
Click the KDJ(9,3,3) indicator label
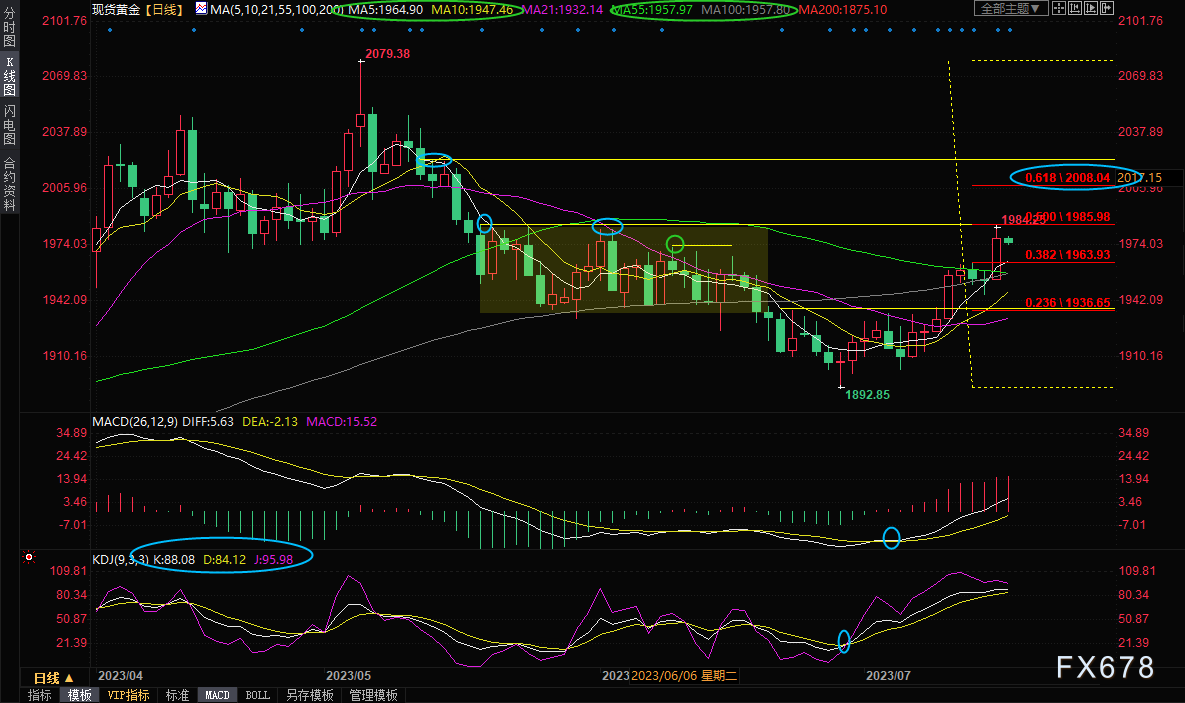[121, 559]
